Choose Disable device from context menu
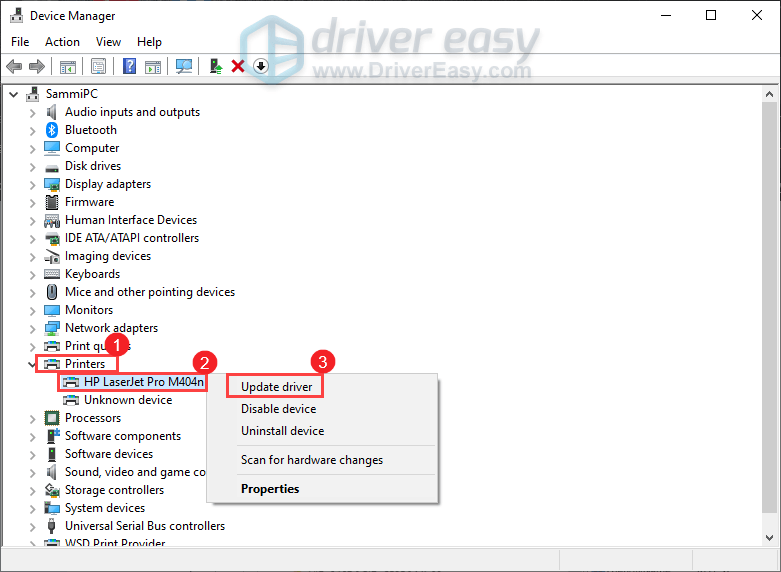This screenshot has width=781, height=572. point(278,409)
